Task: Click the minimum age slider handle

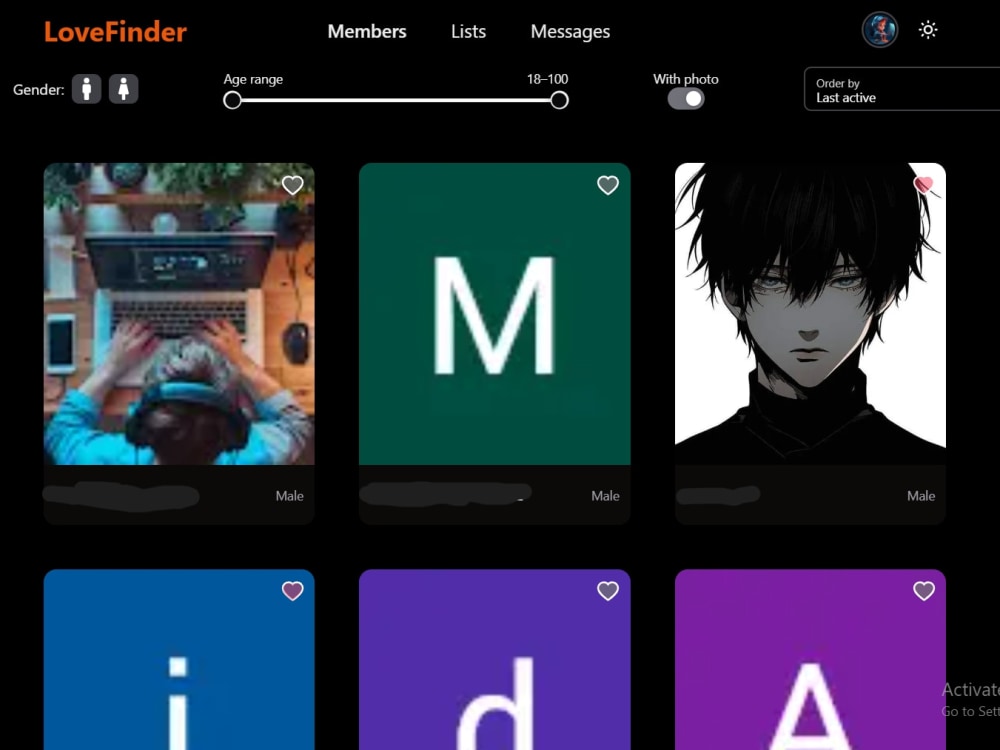Action: click(x=232, y=100)
